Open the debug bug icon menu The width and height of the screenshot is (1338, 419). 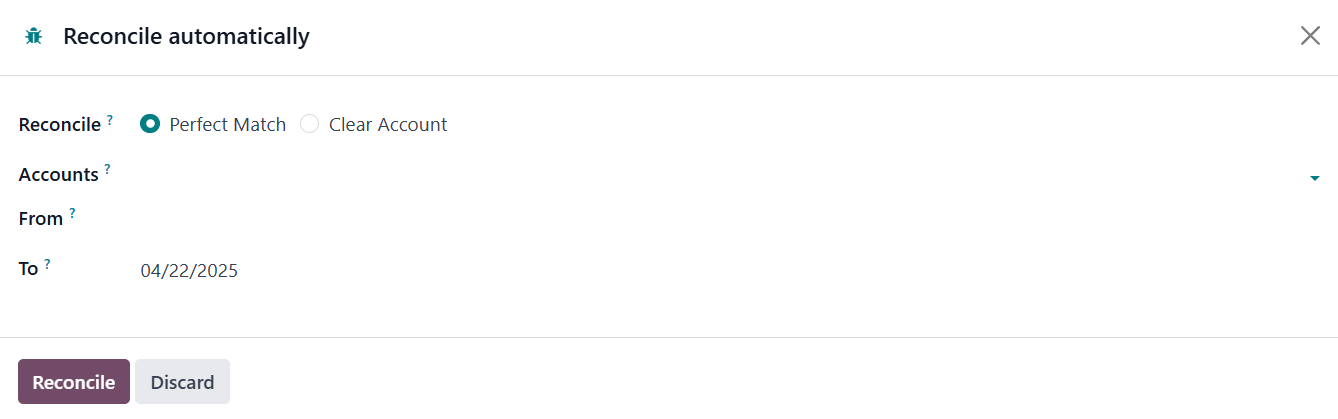tap(34, 37)
